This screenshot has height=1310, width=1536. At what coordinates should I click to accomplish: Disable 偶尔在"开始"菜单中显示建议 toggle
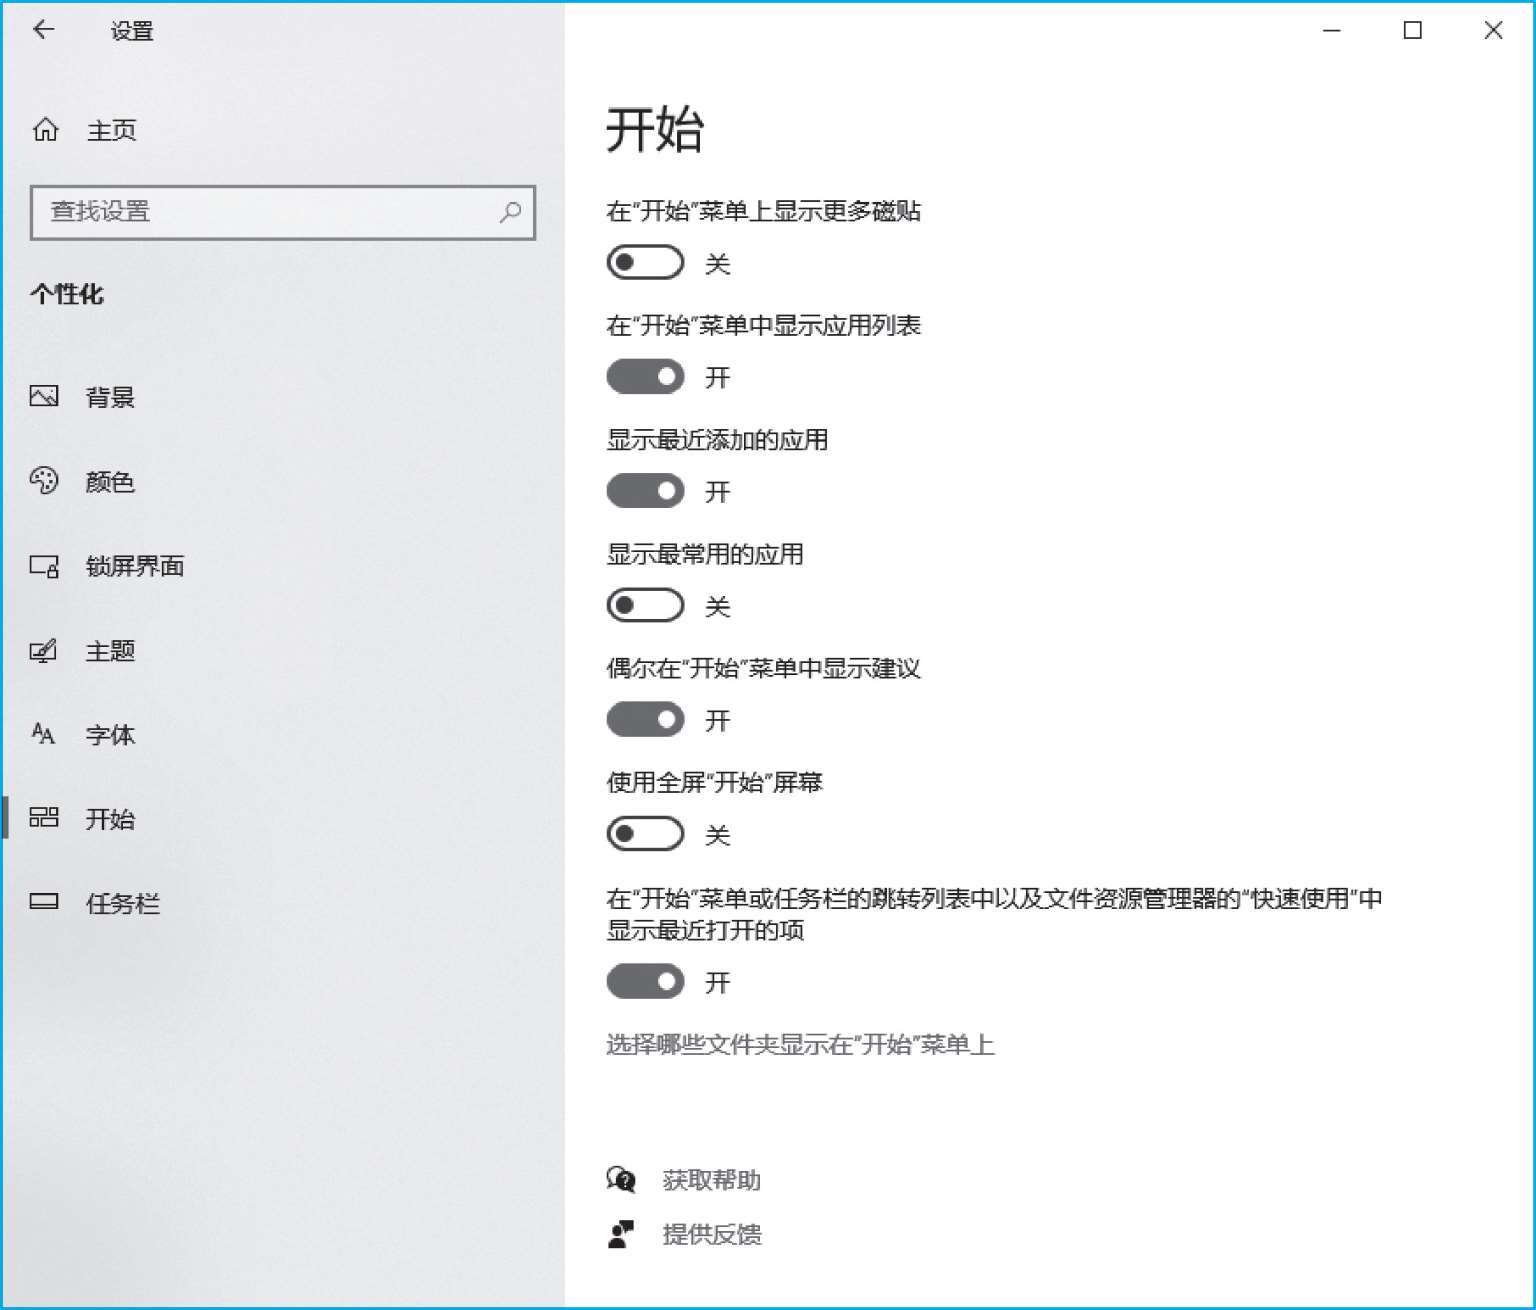(x=645, y=720)
